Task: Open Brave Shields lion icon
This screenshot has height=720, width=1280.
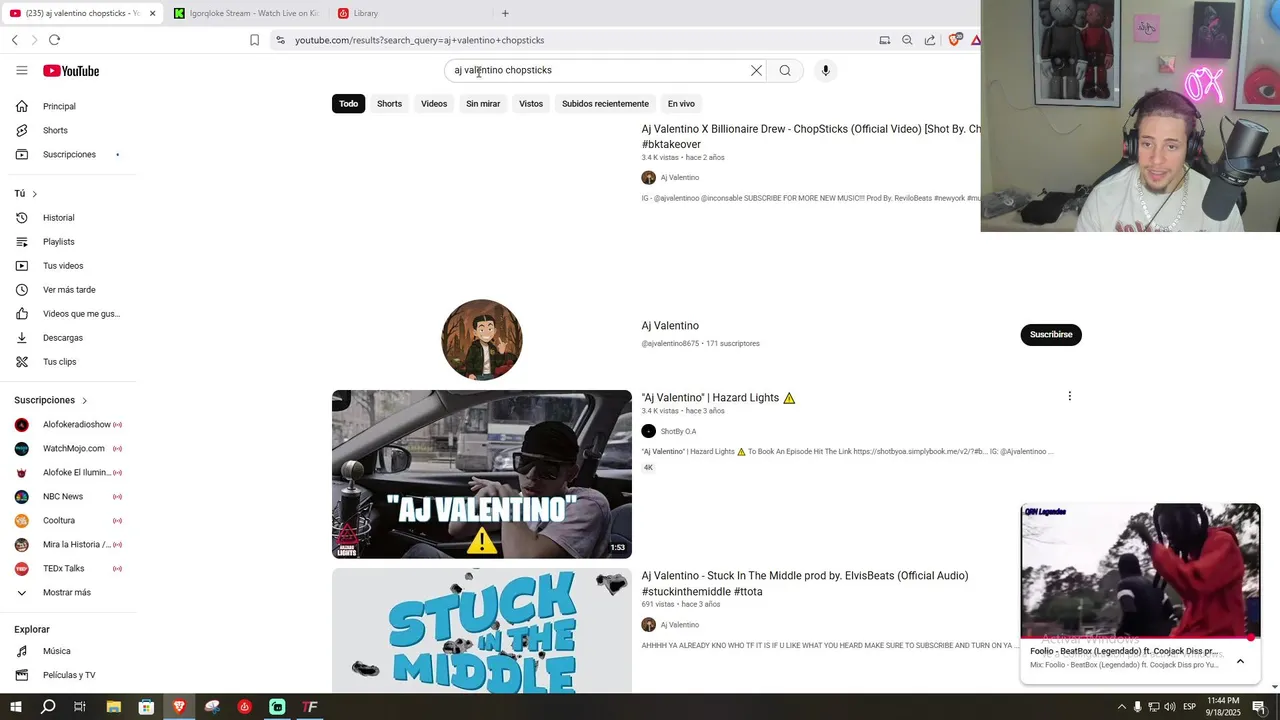Action: pos(954,40)
